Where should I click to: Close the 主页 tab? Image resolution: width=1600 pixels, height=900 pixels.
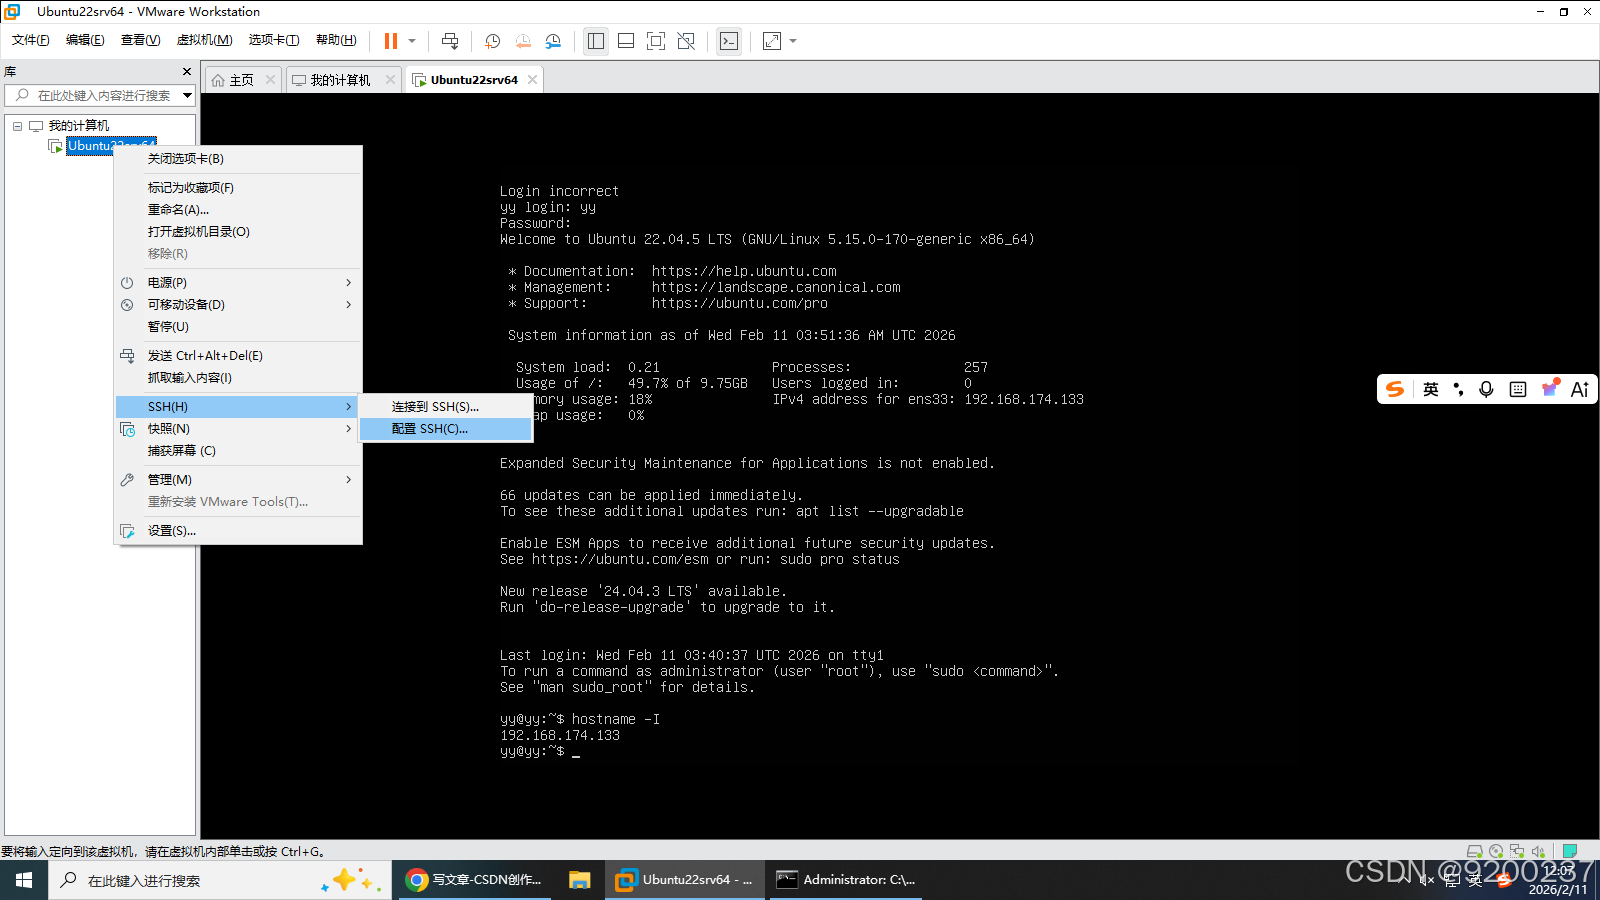click(270, 80)
